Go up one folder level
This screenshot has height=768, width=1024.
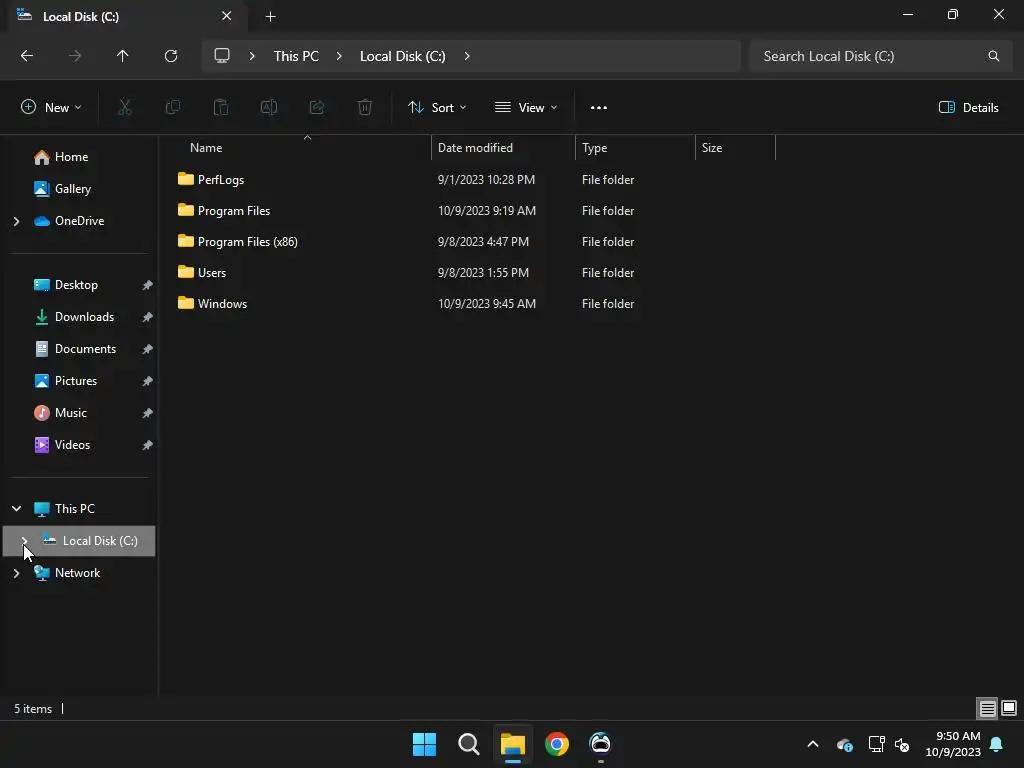click(123, 56)
